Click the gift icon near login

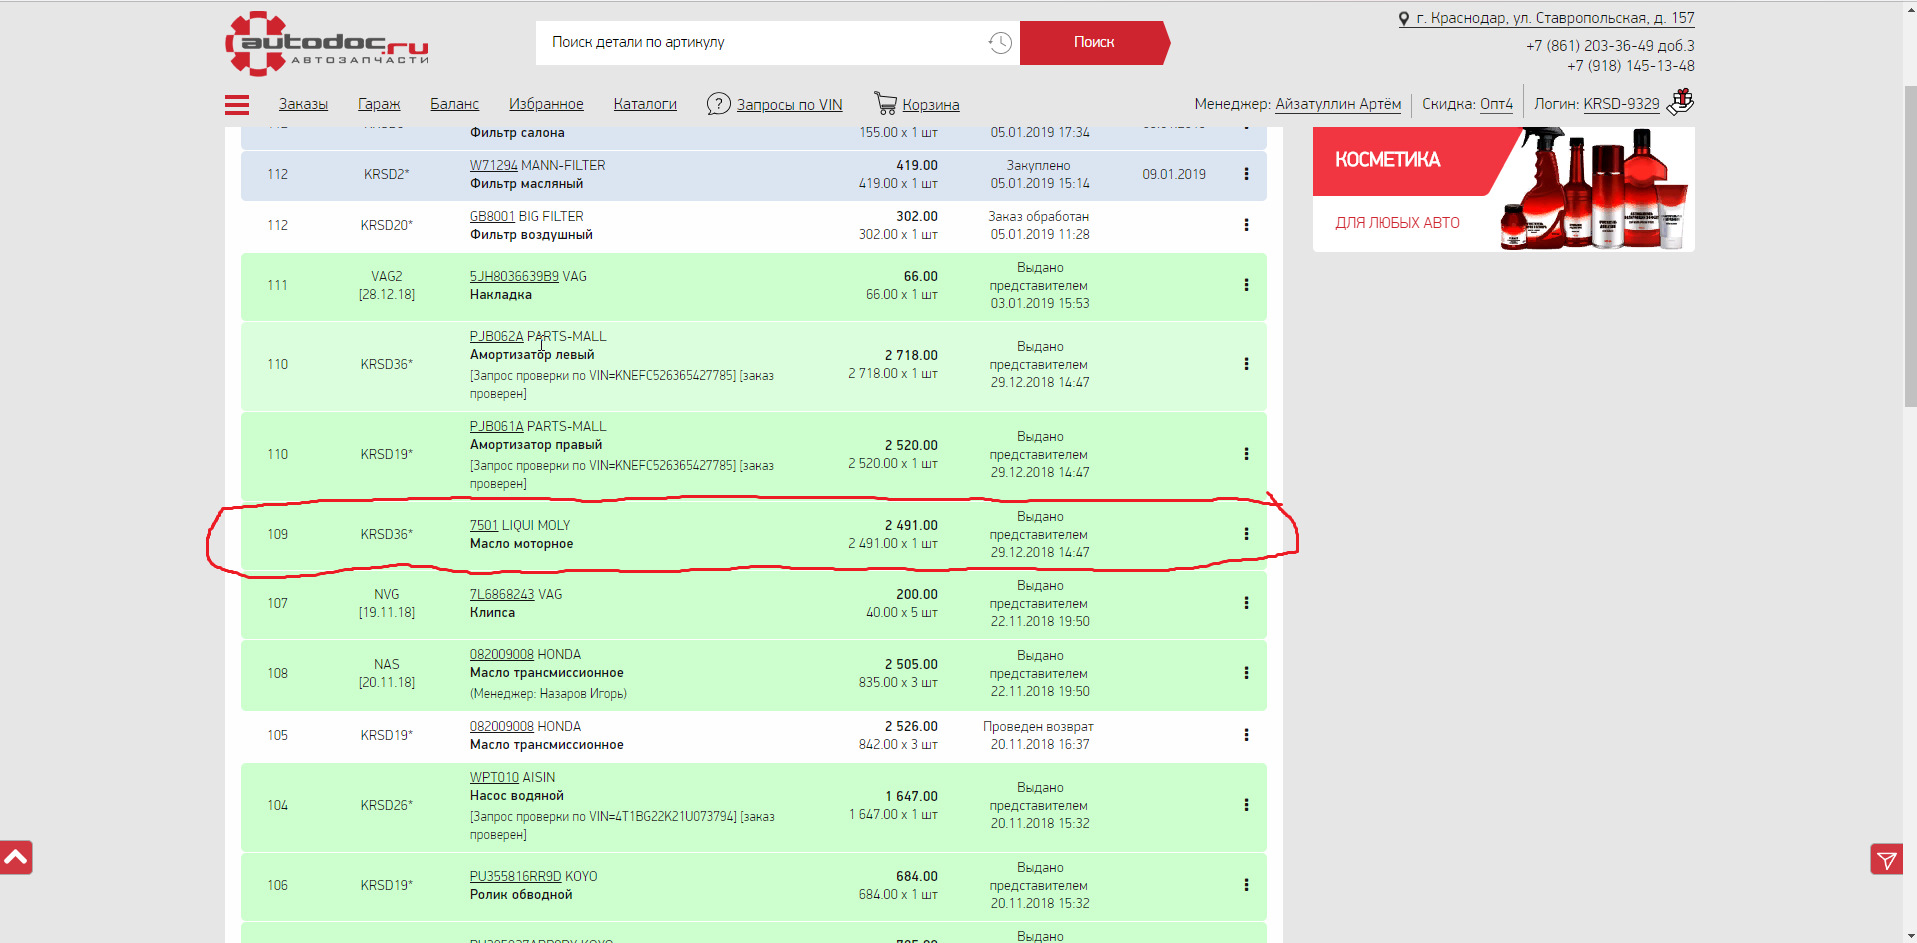[x=1681, y=102]
